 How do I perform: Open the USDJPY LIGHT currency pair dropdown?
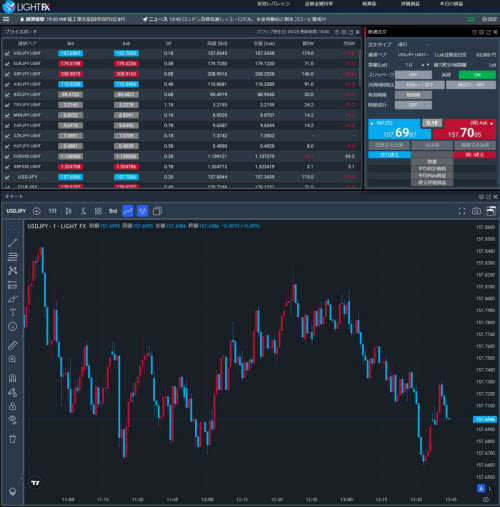tap(413, 54)
